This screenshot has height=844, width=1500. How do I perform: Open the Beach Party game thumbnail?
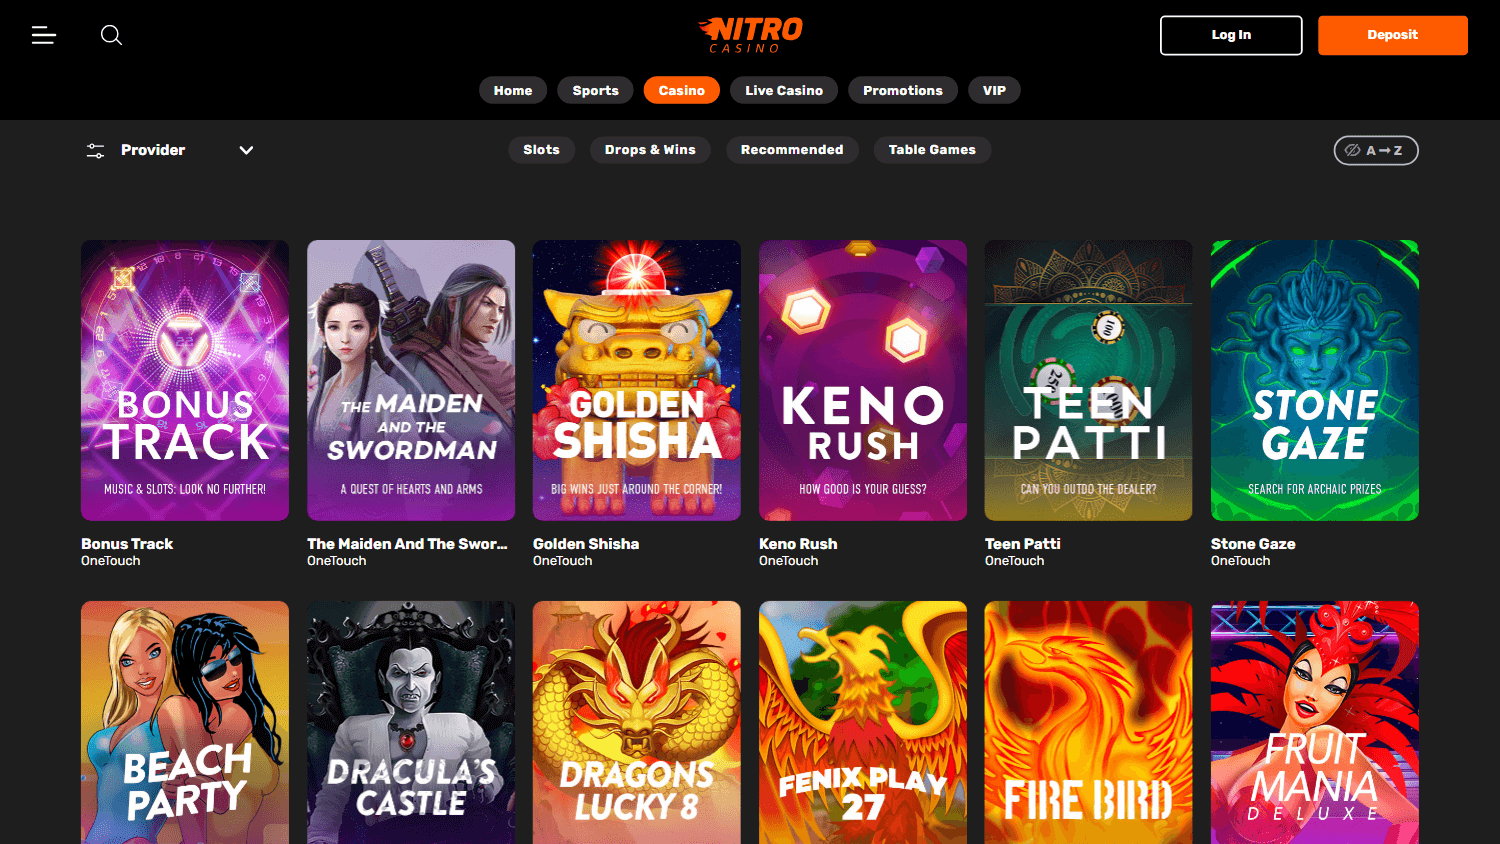[185, 722]
